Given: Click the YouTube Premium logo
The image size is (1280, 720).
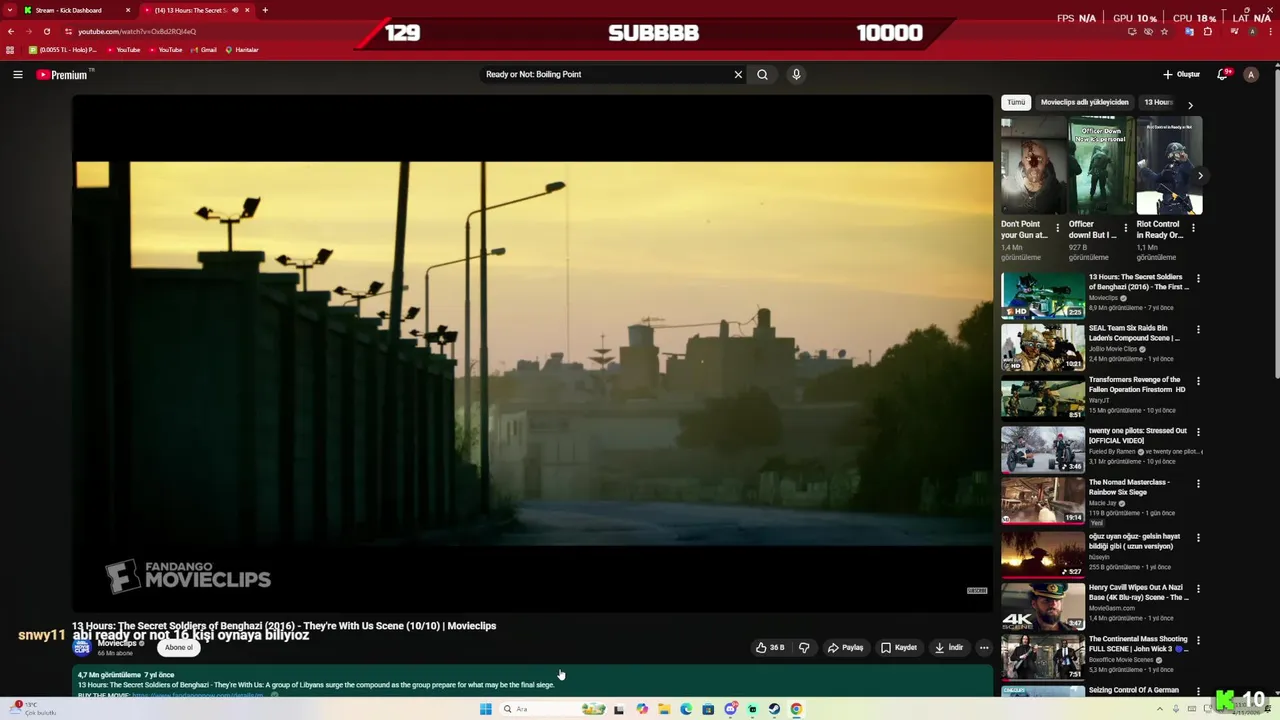Looking at the screenshot, I should coord(63,75).
